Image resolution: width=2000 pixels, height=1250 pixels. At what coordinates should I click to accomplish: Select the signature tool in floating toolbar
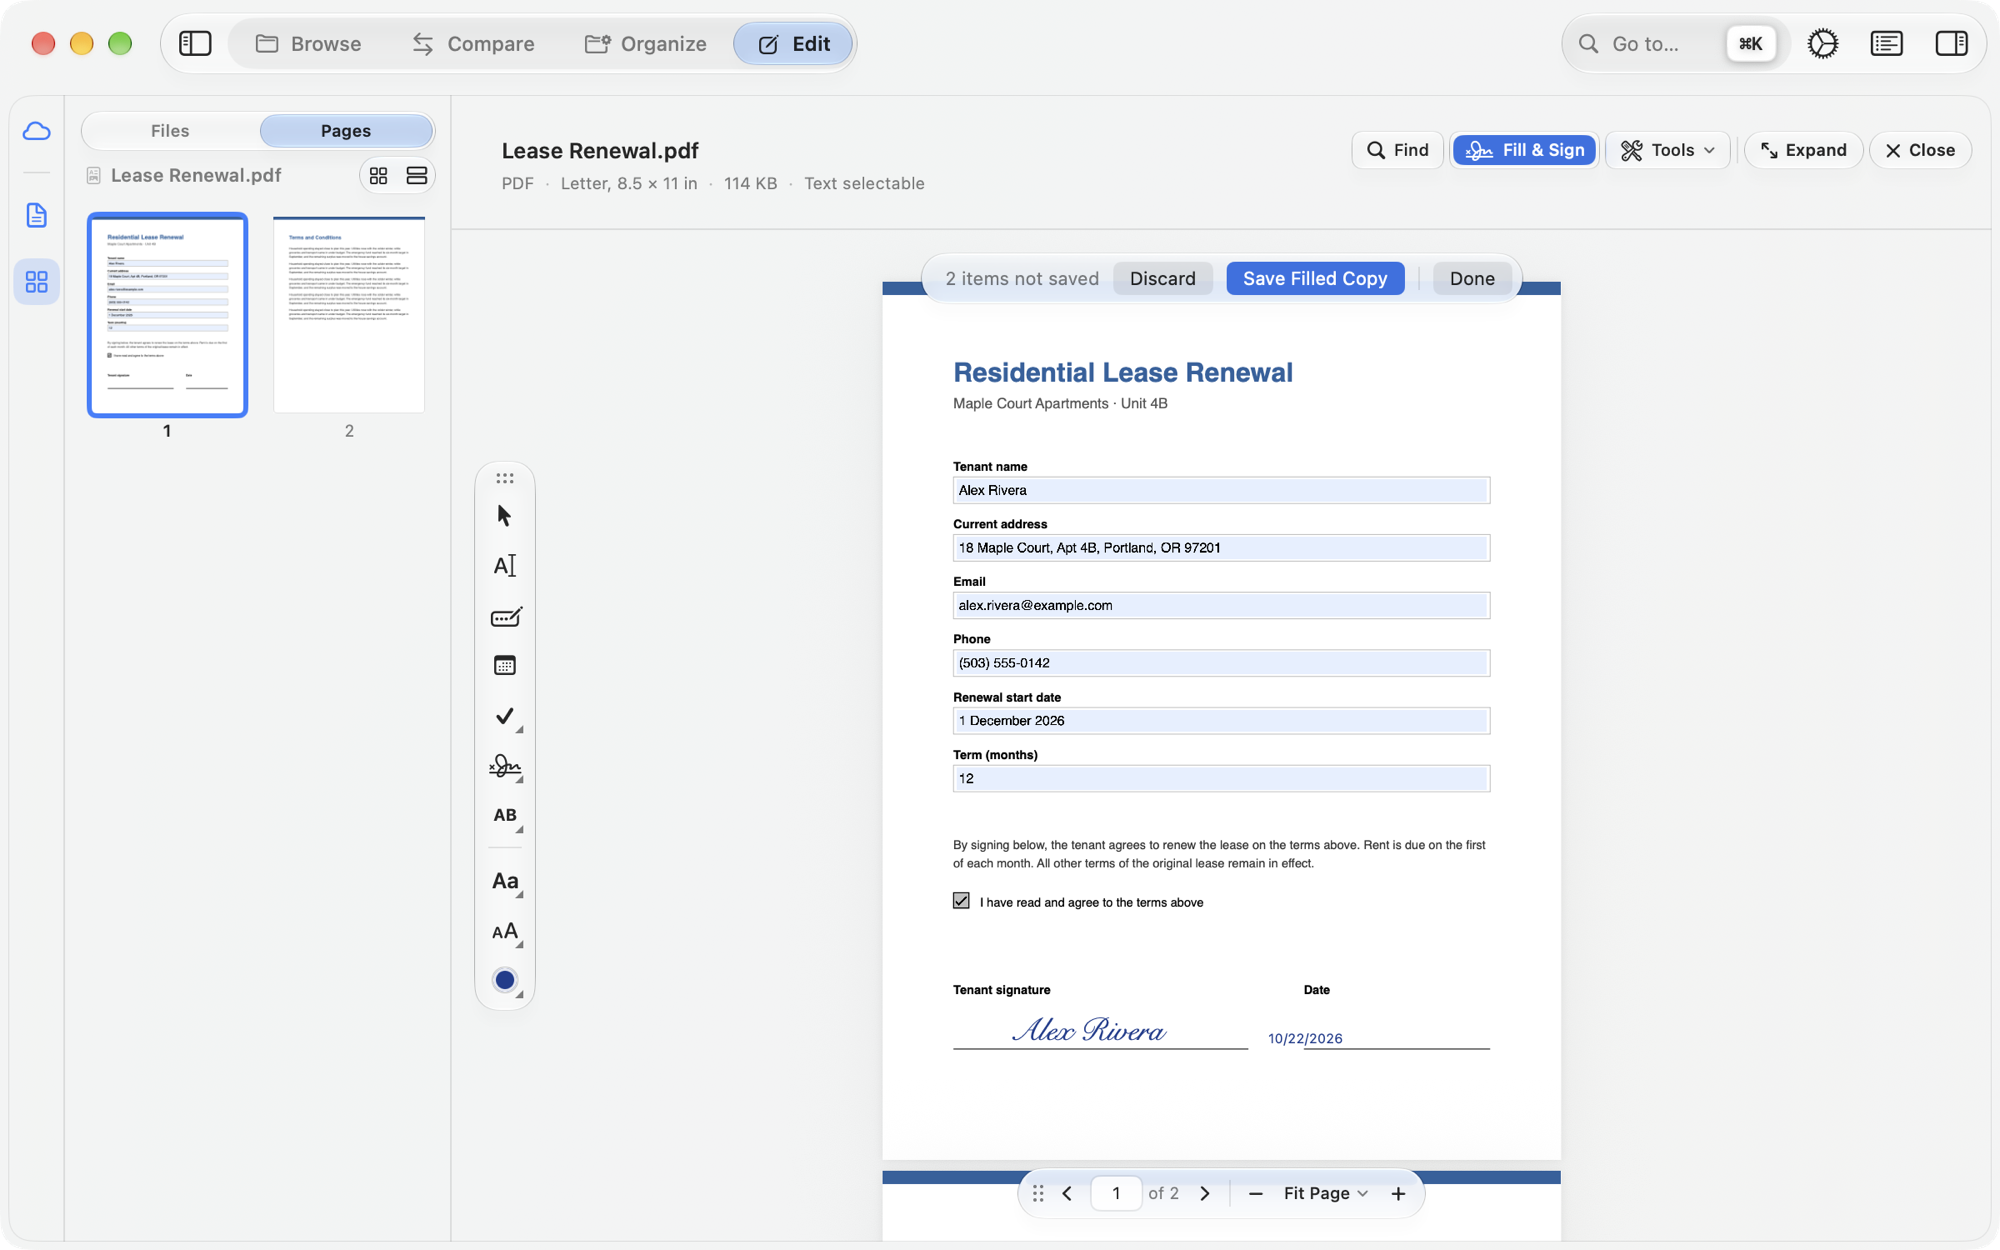pyautogui.click(x=504, y=766)
